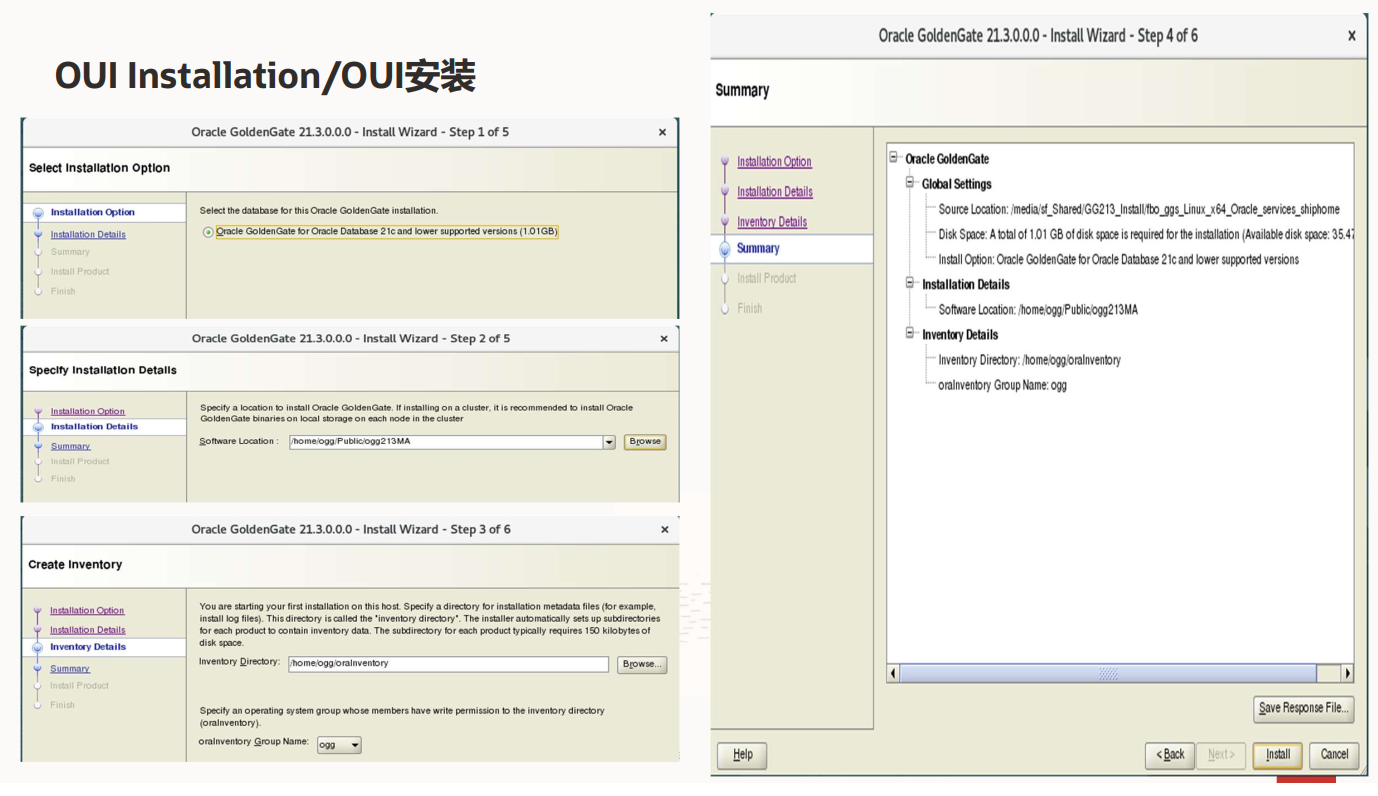Close the Step 2 of 5 wizard window

tap(664, 339)
